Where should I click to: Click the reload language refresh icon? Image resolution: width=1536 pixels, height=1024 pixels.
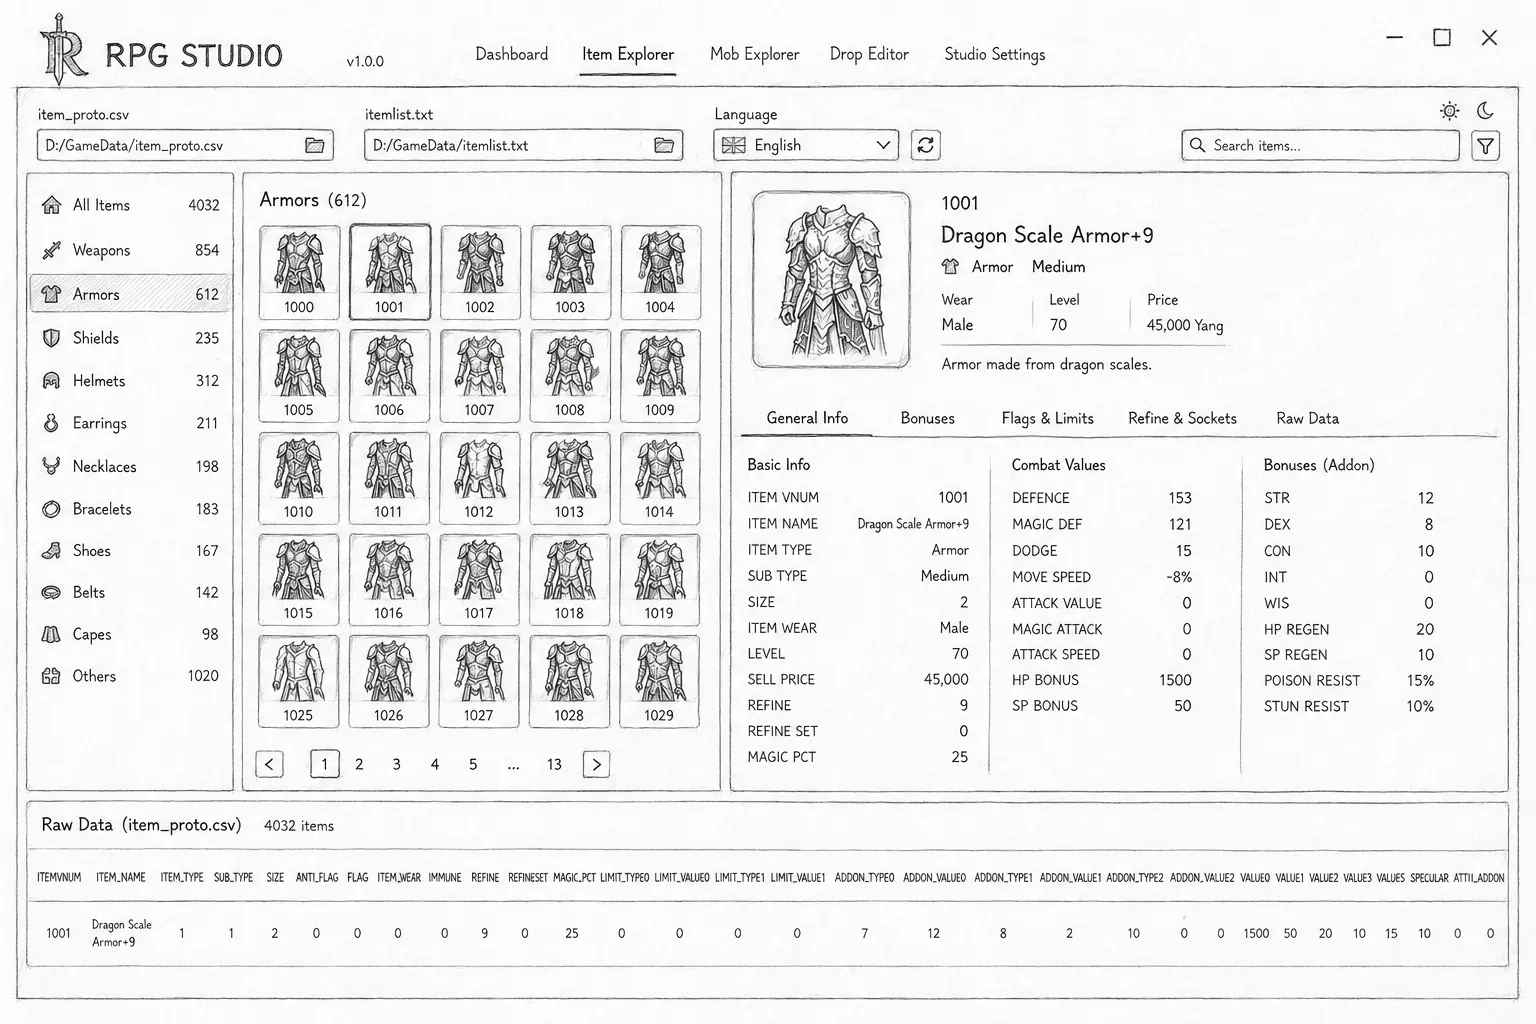point(926,145)
